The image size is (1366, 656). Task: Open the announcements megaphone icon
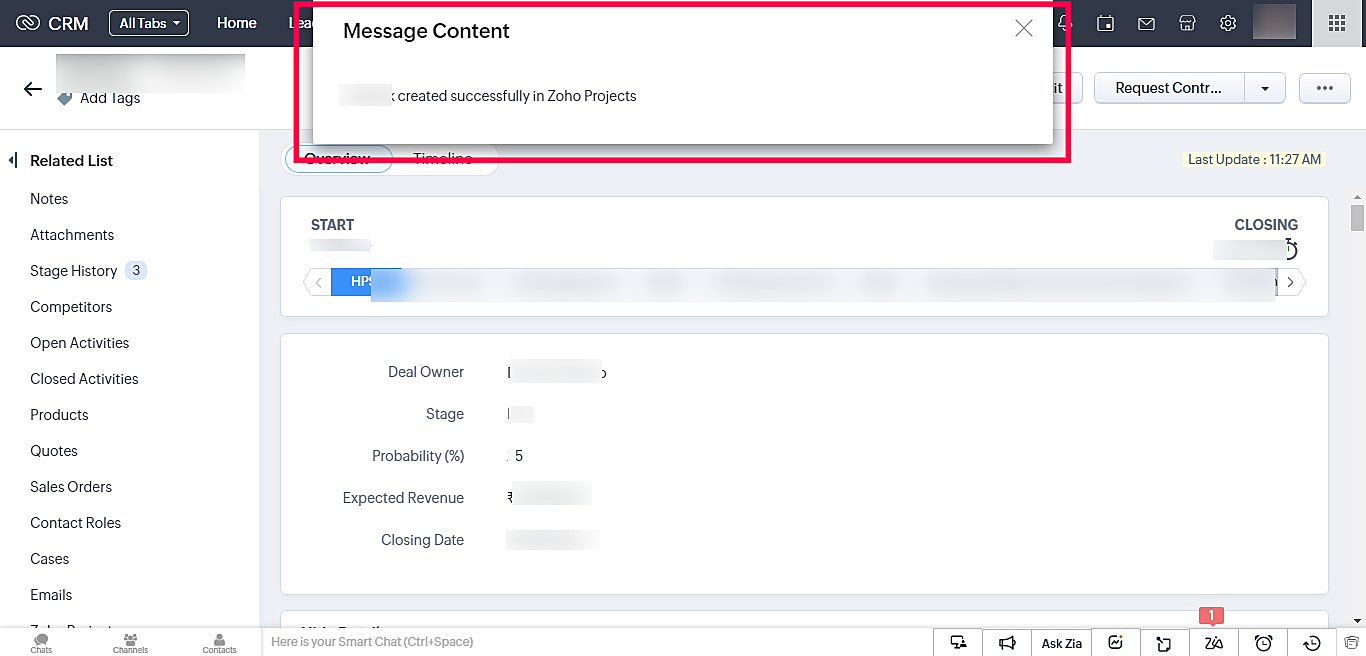tap(1007, 643)
